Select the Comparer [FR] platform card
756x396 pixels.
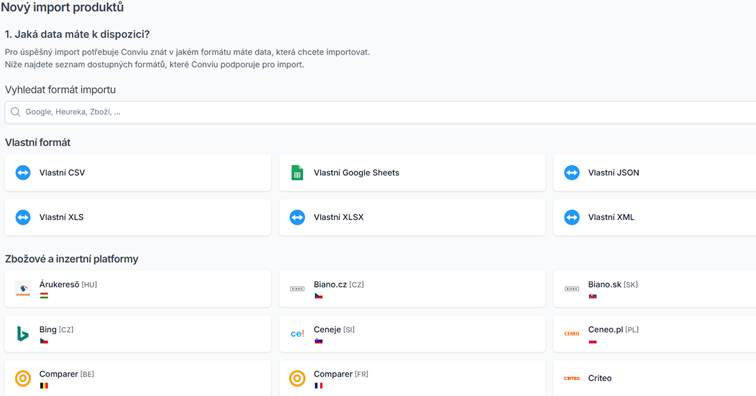[412, 378]
